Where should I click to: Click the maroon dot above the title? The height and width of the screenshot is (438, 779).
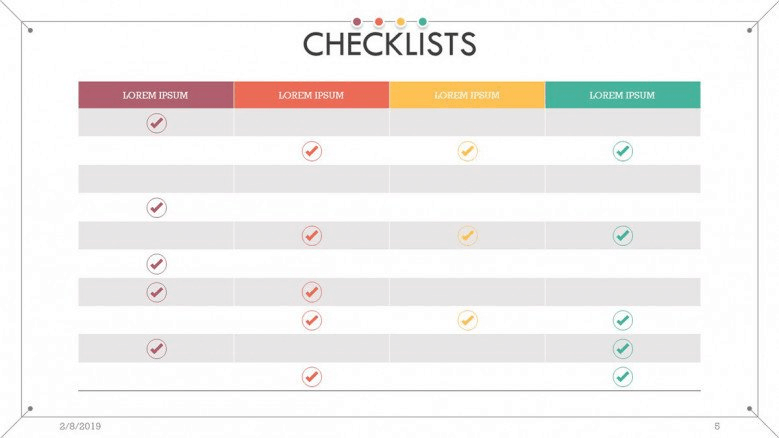357,21
